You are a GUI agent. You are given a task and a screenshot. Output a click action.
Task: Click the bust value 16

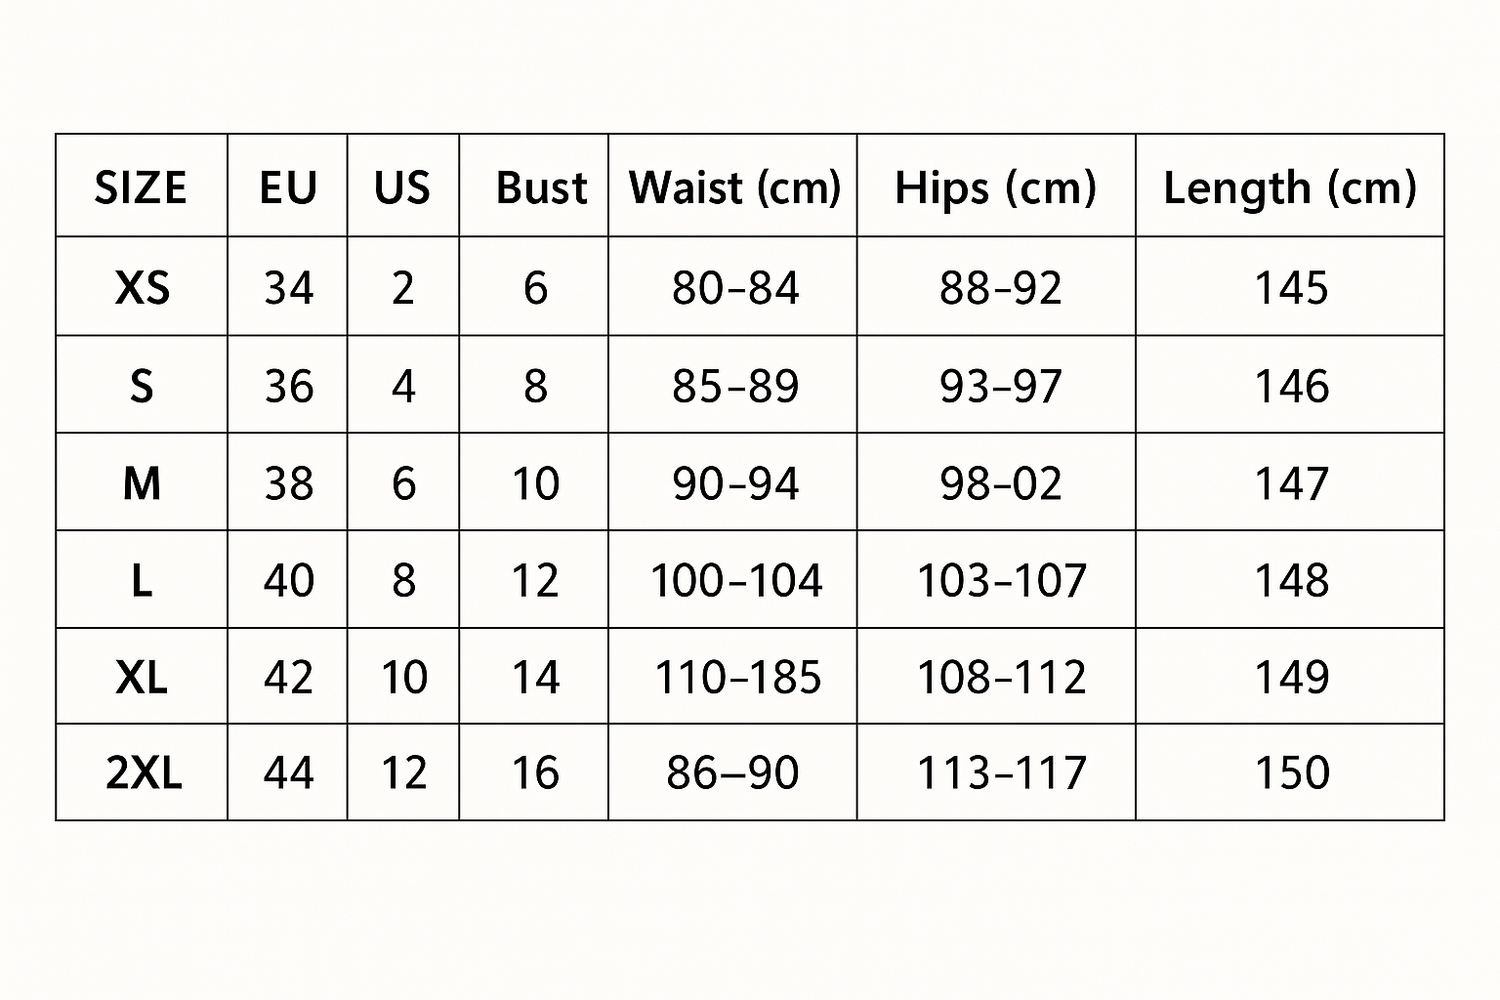point(535,773)
